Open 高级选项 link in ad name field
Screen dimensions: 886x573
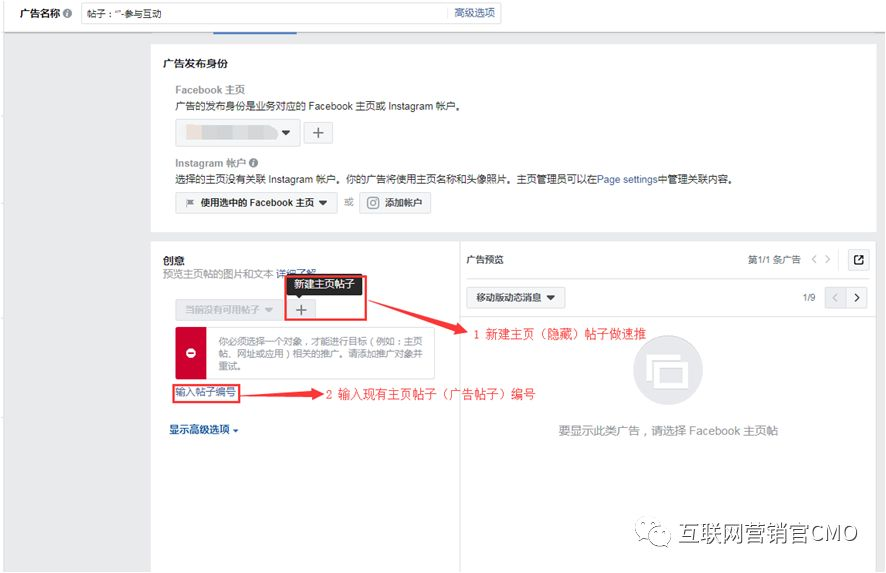(x=474, y=13)
